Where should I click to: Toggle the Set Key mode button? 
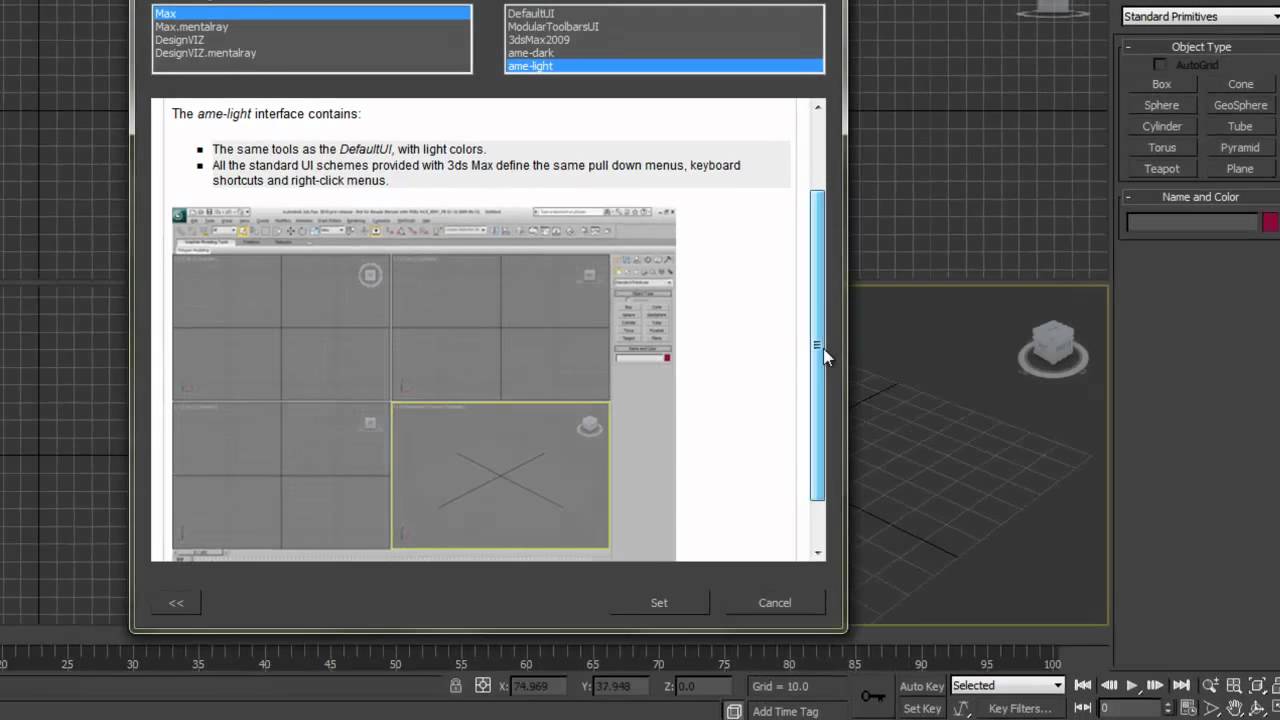[921, 708]
